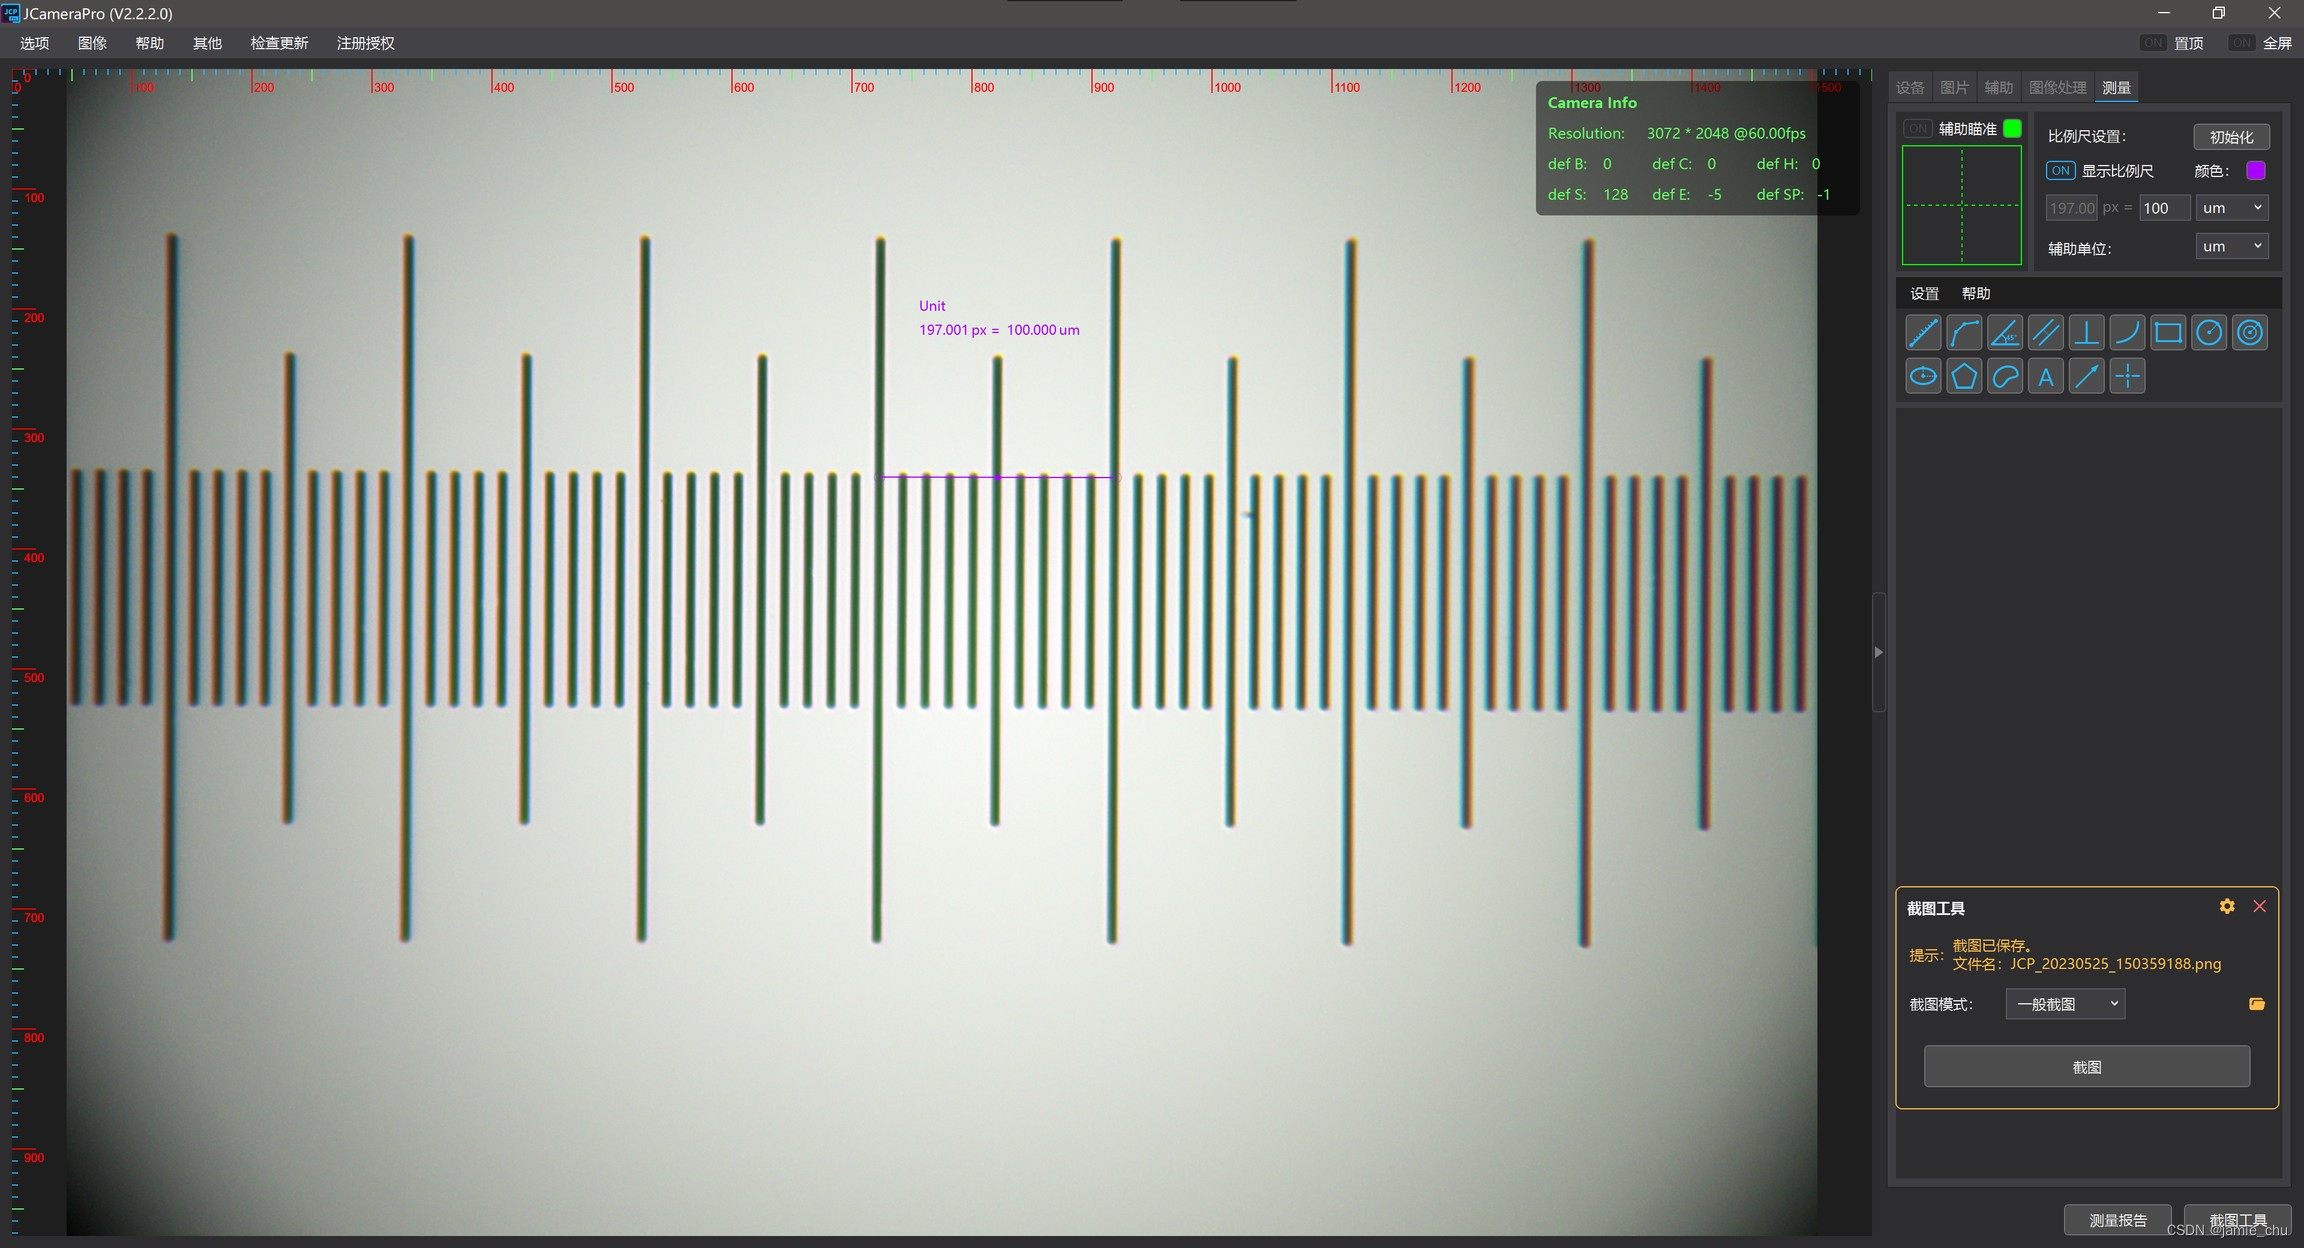Toggle the 显示比例尺 switch
Viewport: 2304px width, 1248px height.
[x=2060, y=171]
